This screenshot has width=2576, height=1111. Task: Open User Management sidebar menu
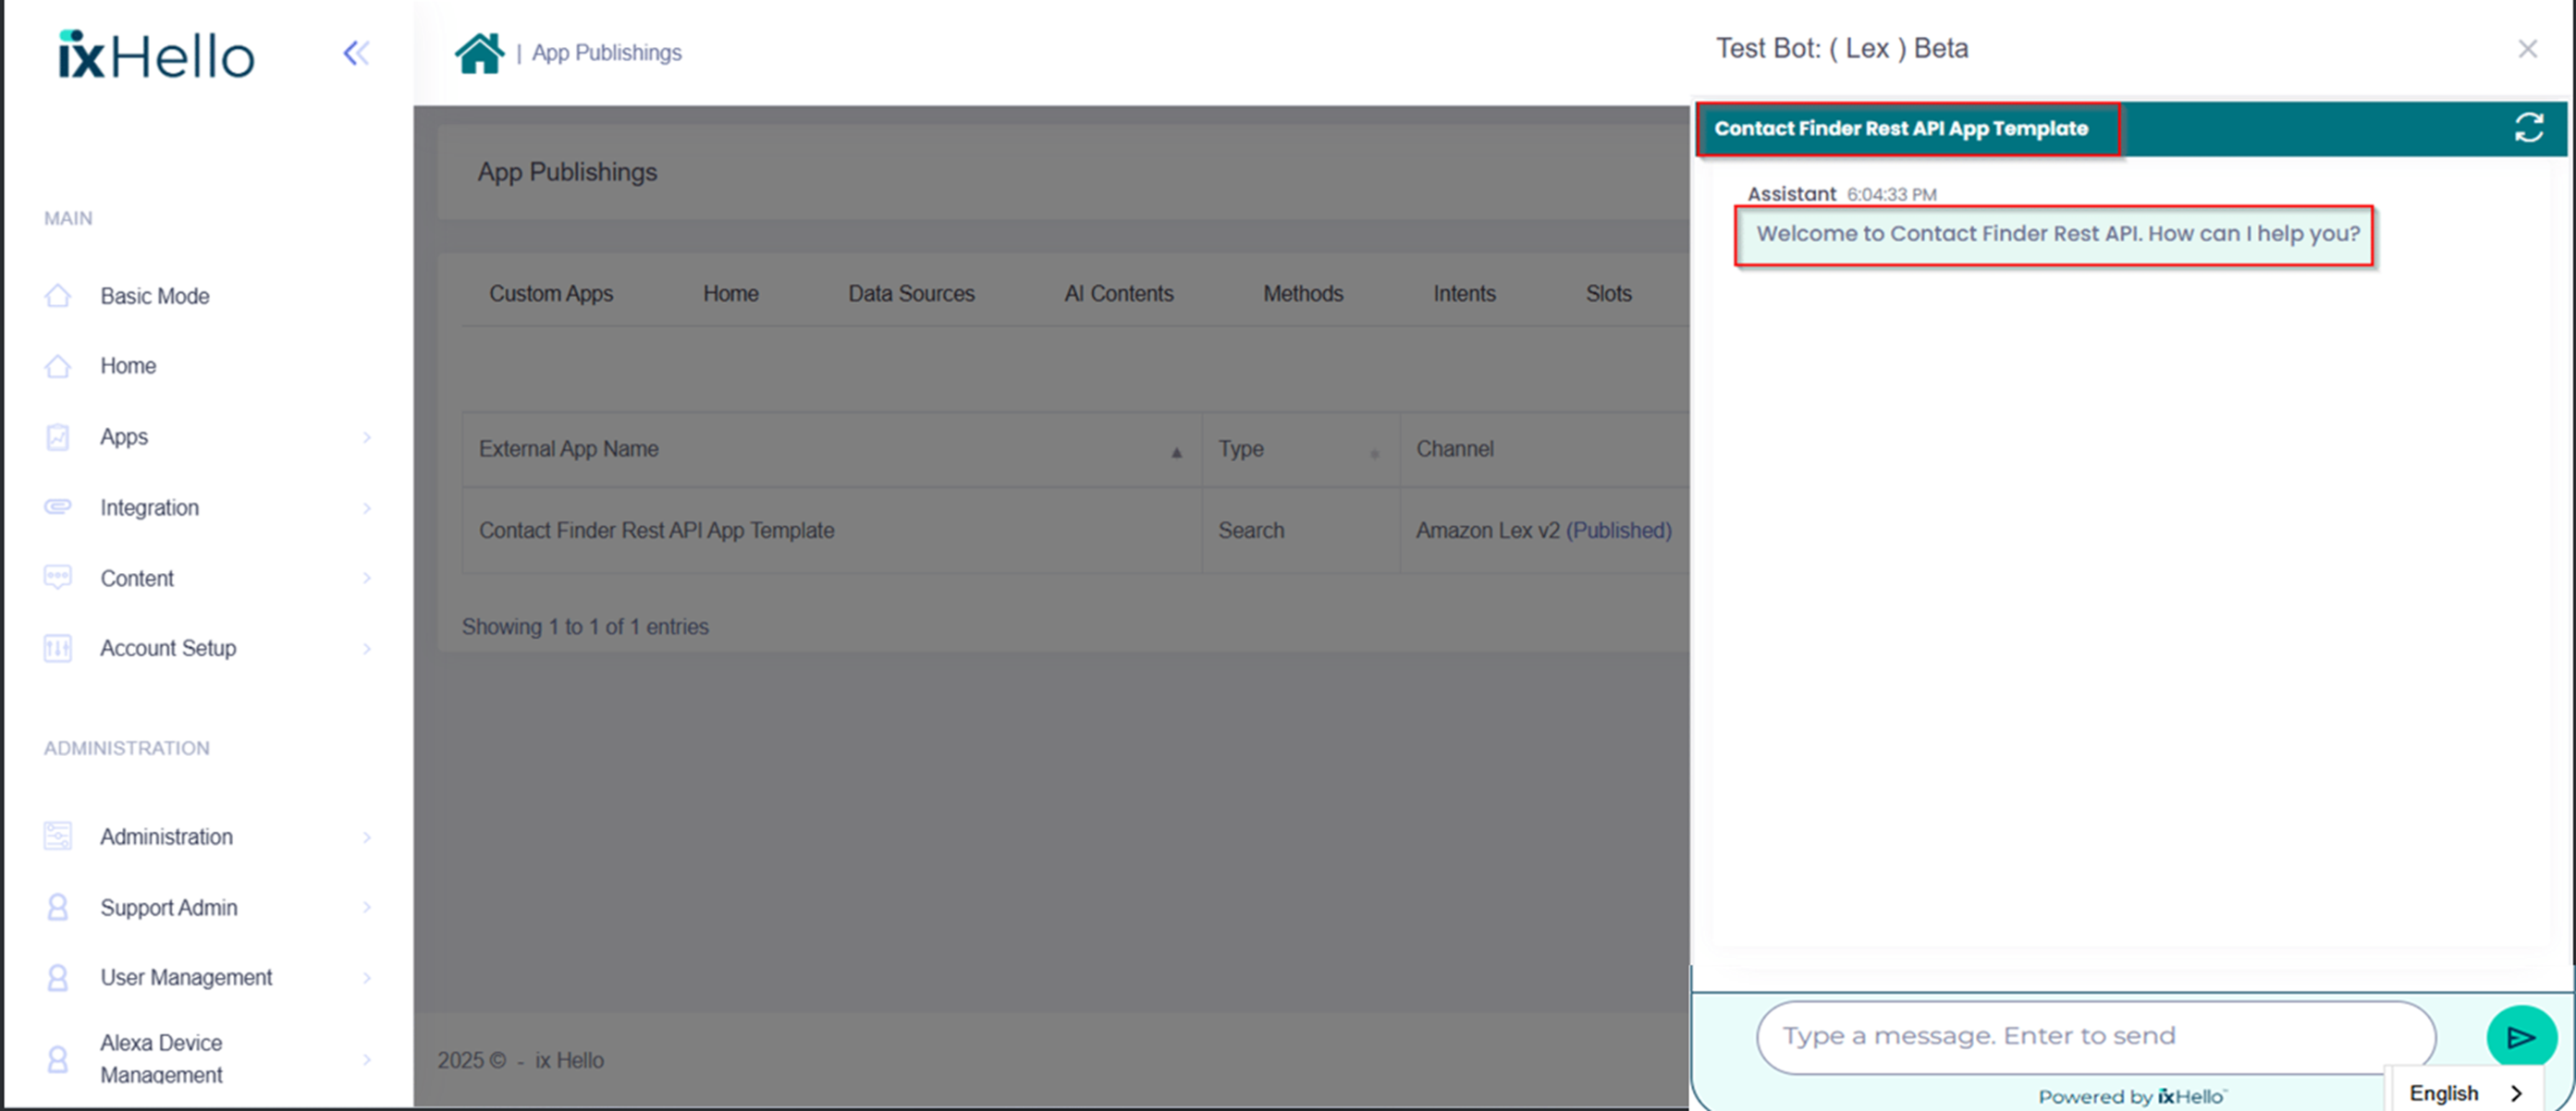(x=186, y=977)
